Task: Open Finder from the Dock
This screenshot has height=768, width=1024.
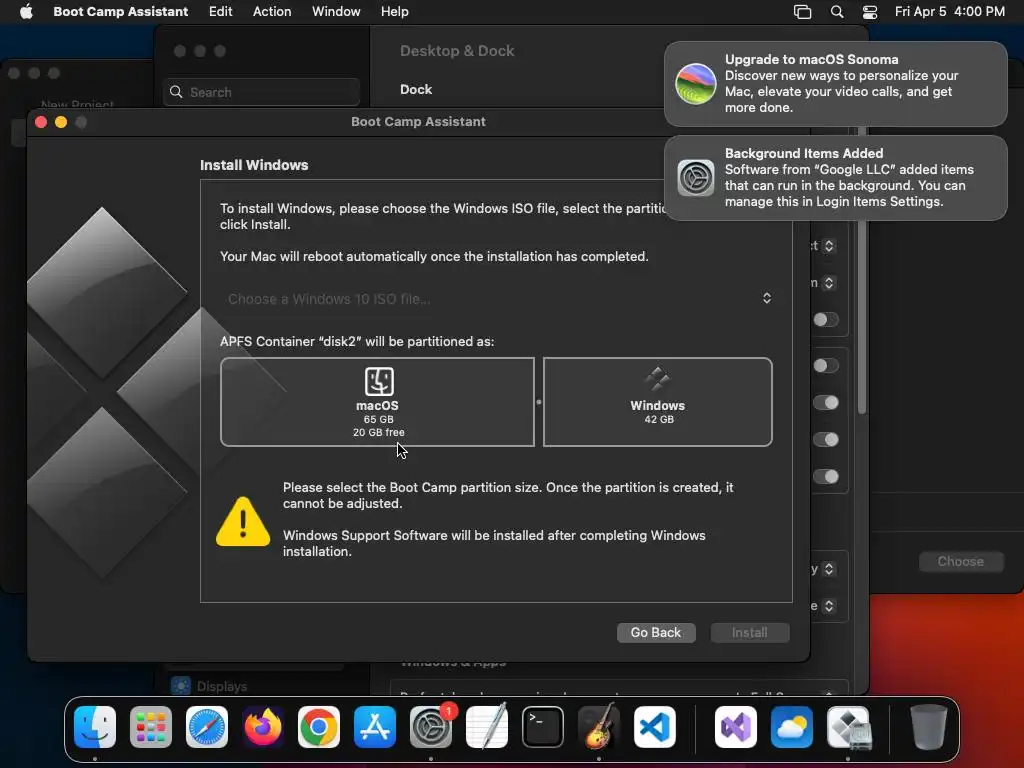Action: pos(95,727)
